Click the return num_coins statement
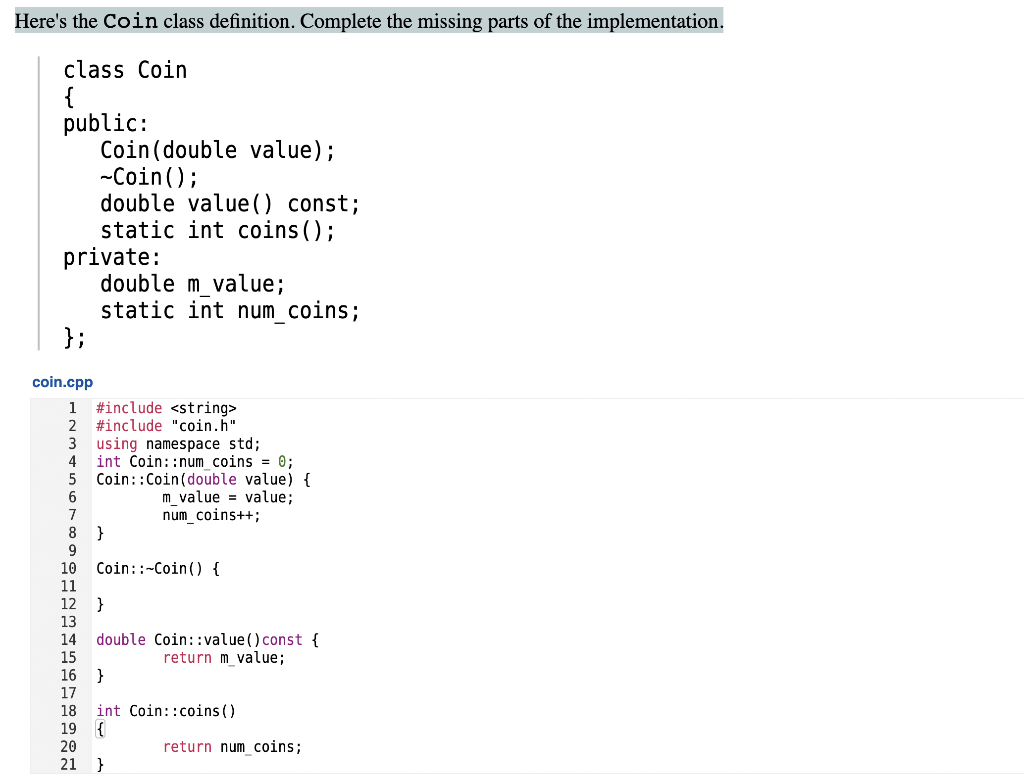The width and height of the screenshot is (1024, 784). tap(232, 746)
